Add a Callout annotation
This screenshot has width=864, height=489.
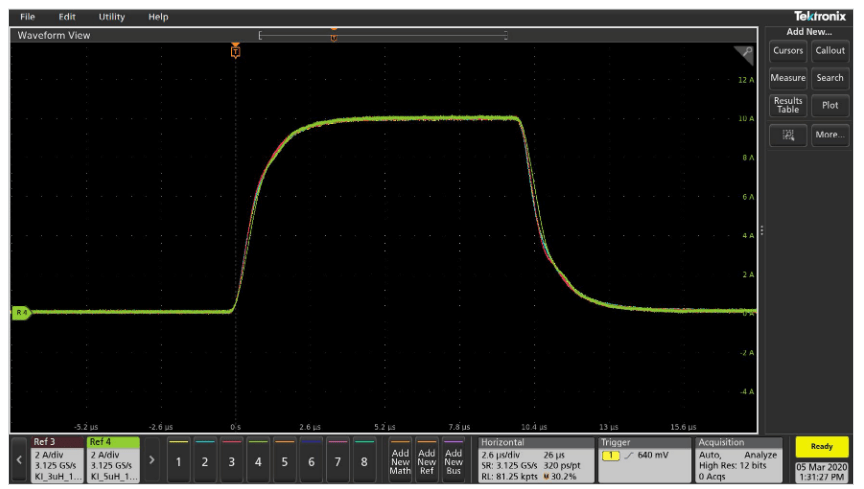[x=830, y=51]
